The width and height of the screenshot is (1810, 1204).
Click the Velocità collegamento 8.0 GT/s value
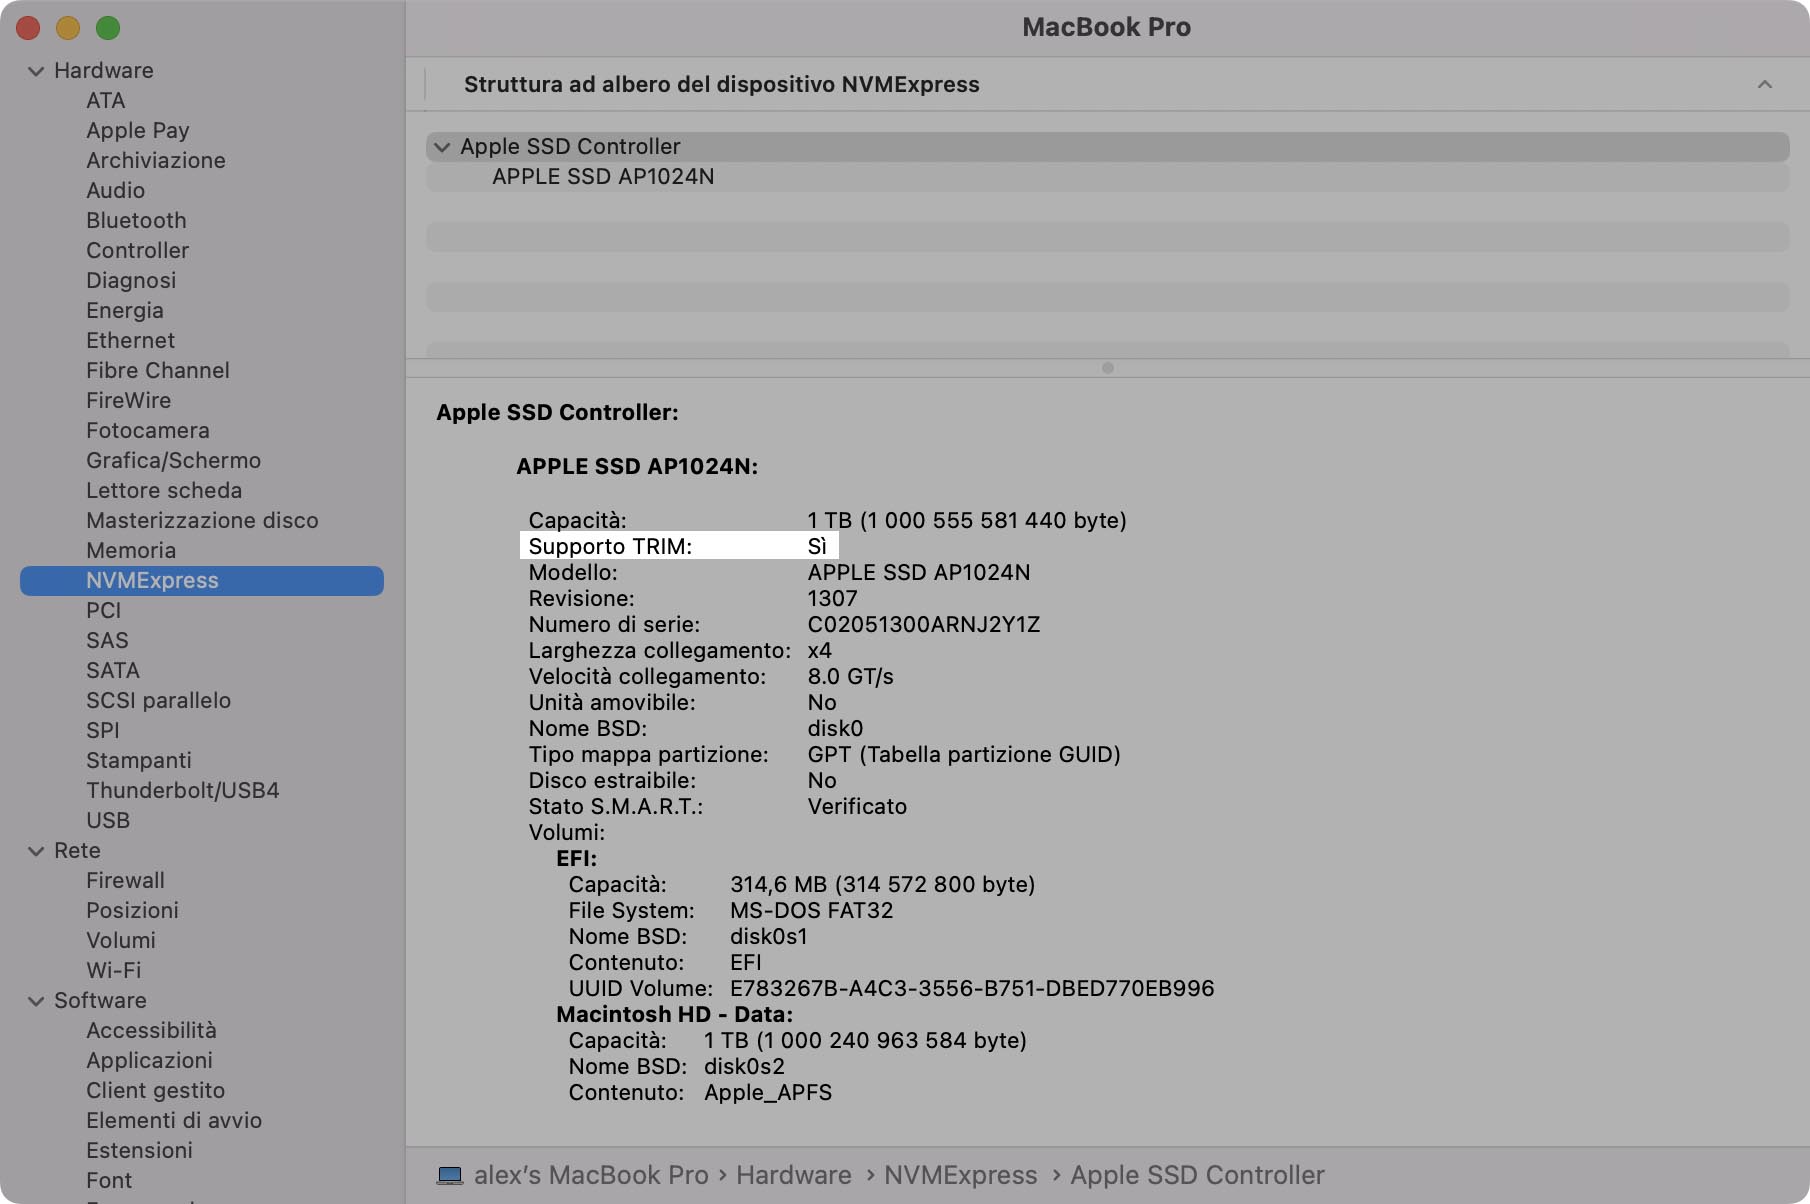tap(851, 677)
